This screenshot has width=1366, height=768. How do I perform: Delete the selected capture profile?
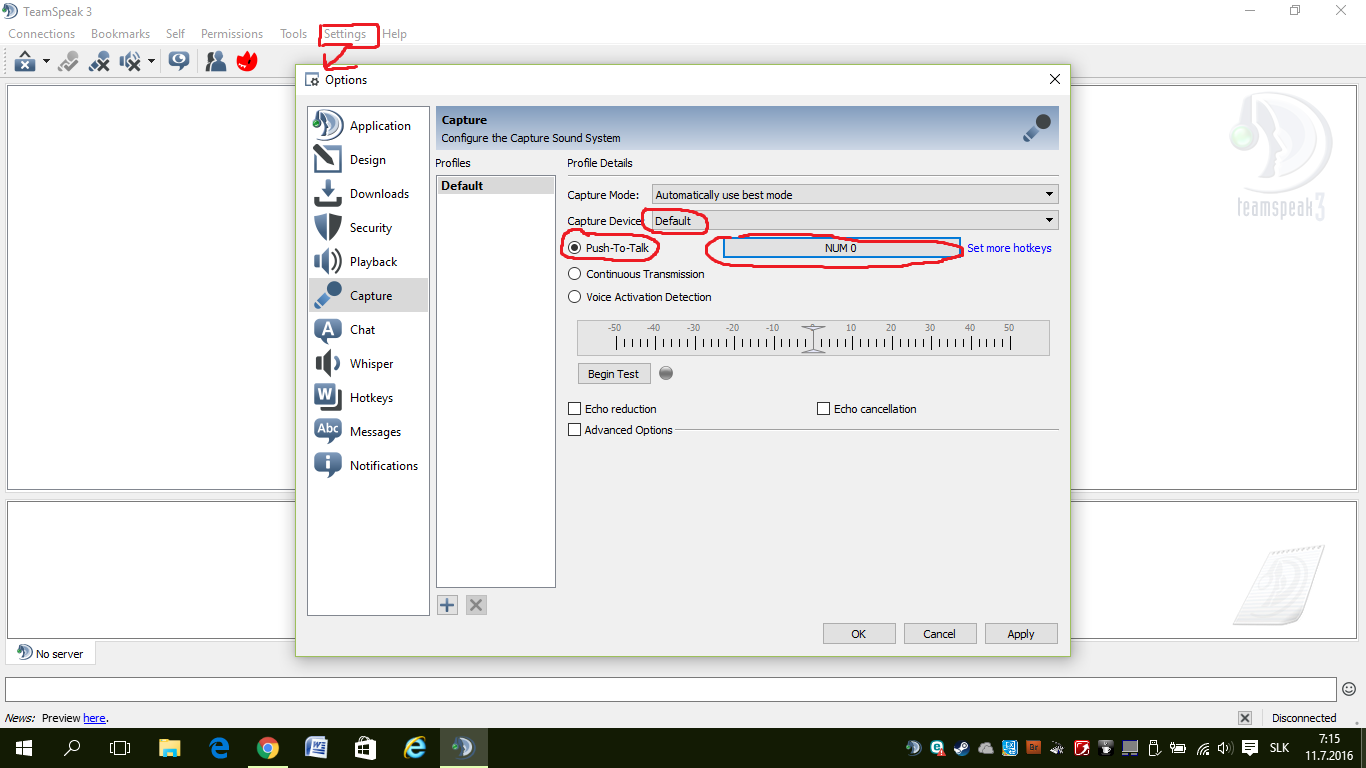[x=476, y=605]
